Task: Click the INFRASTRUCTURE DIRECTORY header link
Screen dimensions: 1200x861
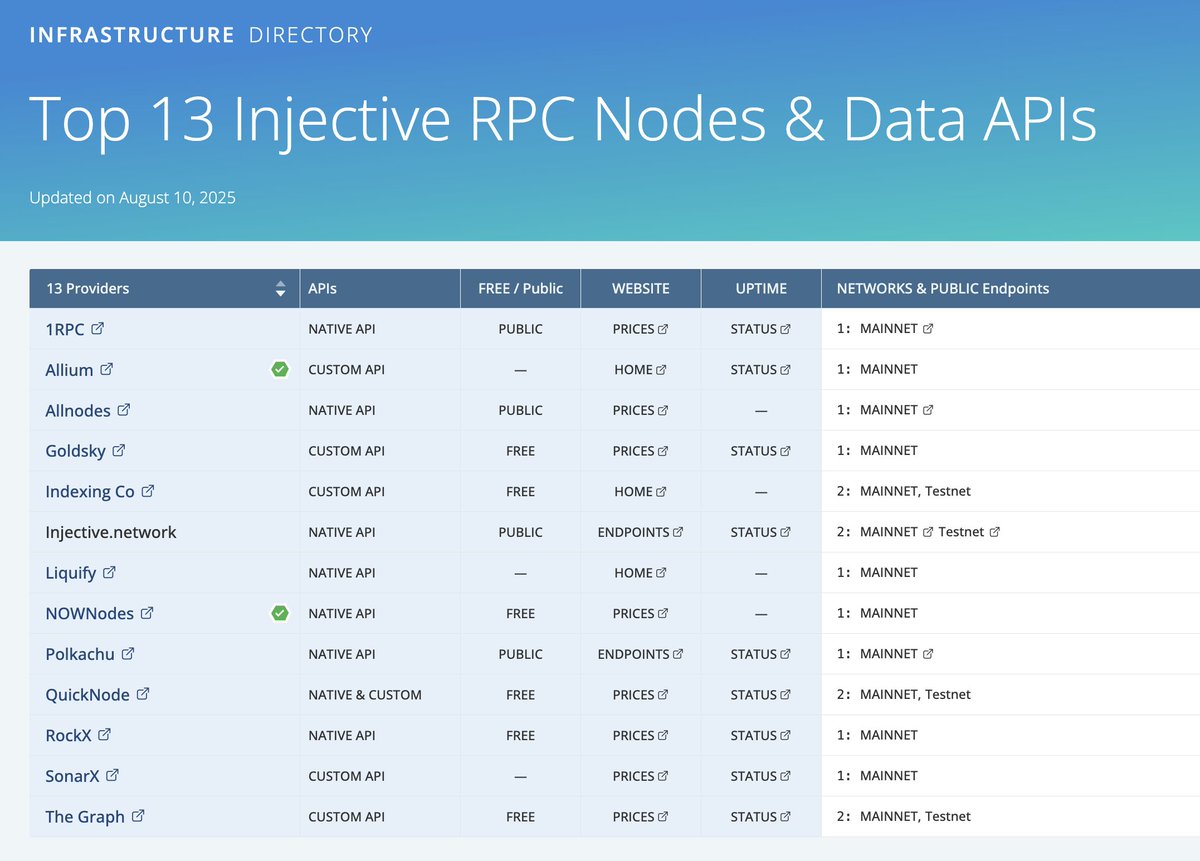Action: click(201, 35)
